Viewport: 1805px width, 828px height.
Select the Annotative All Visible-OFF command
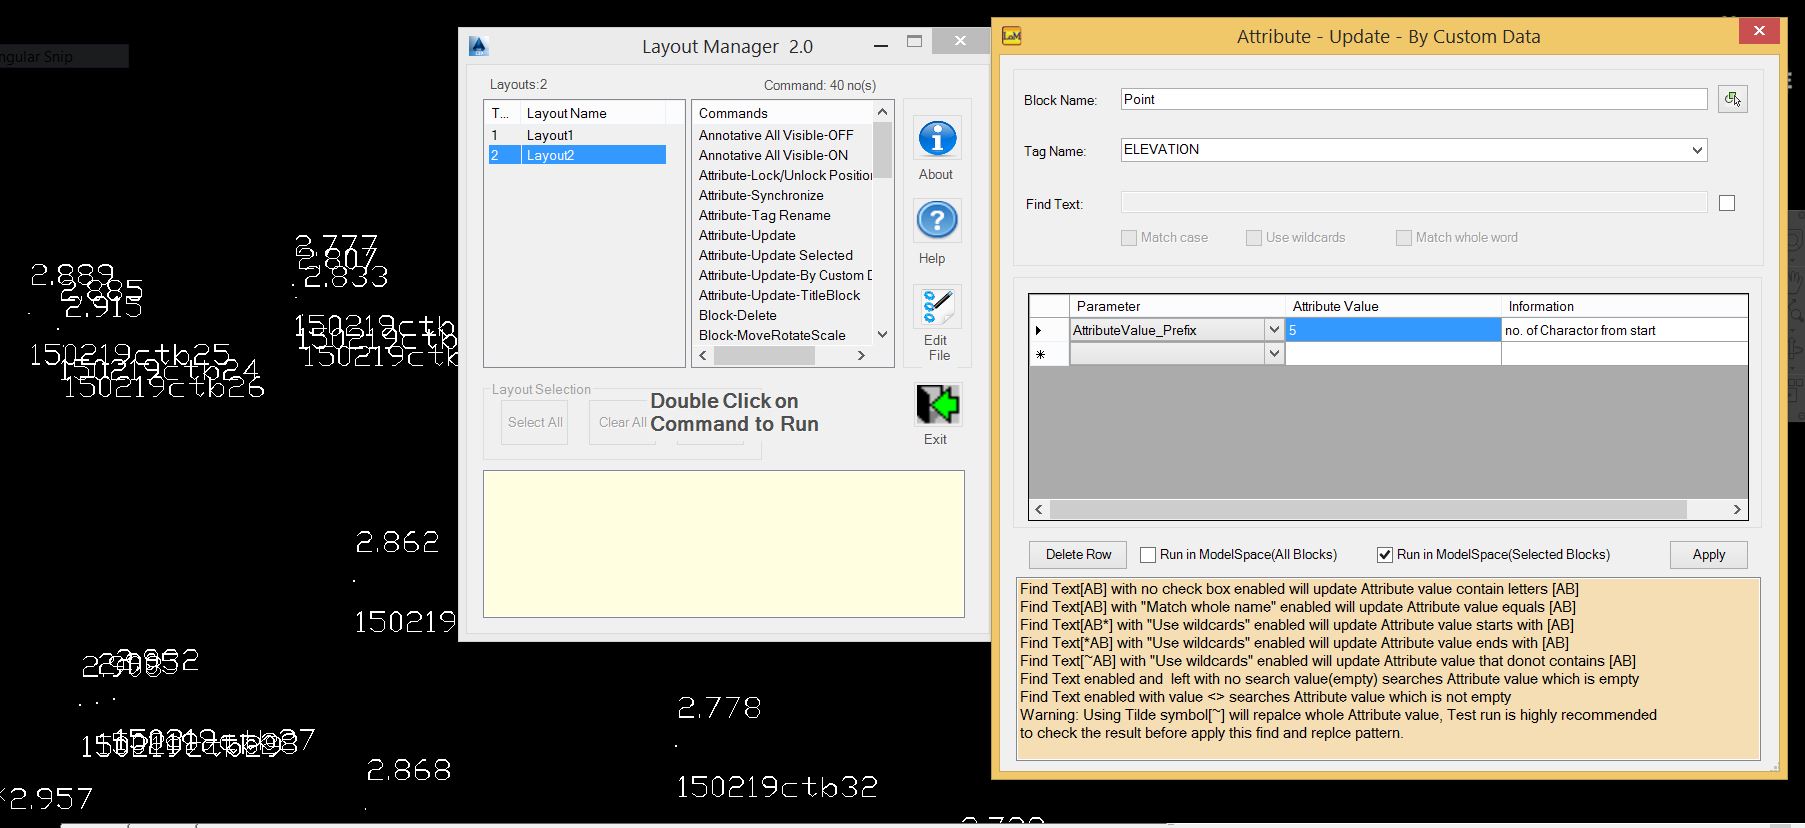pyautogui.click(x=776, y=135)
